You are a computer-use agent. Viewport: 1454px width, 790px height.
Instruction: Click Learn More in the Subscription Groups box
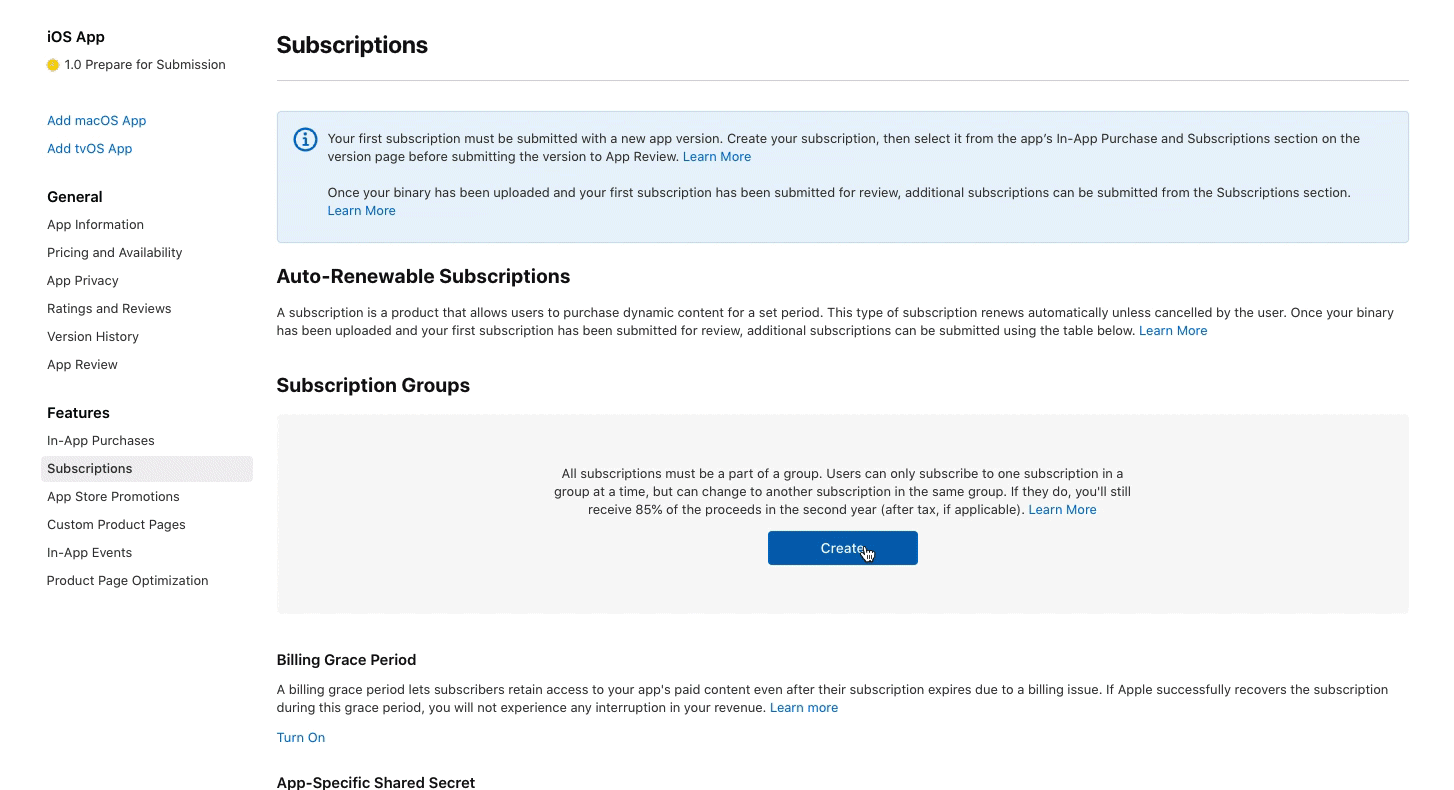tap(1062, 510)
